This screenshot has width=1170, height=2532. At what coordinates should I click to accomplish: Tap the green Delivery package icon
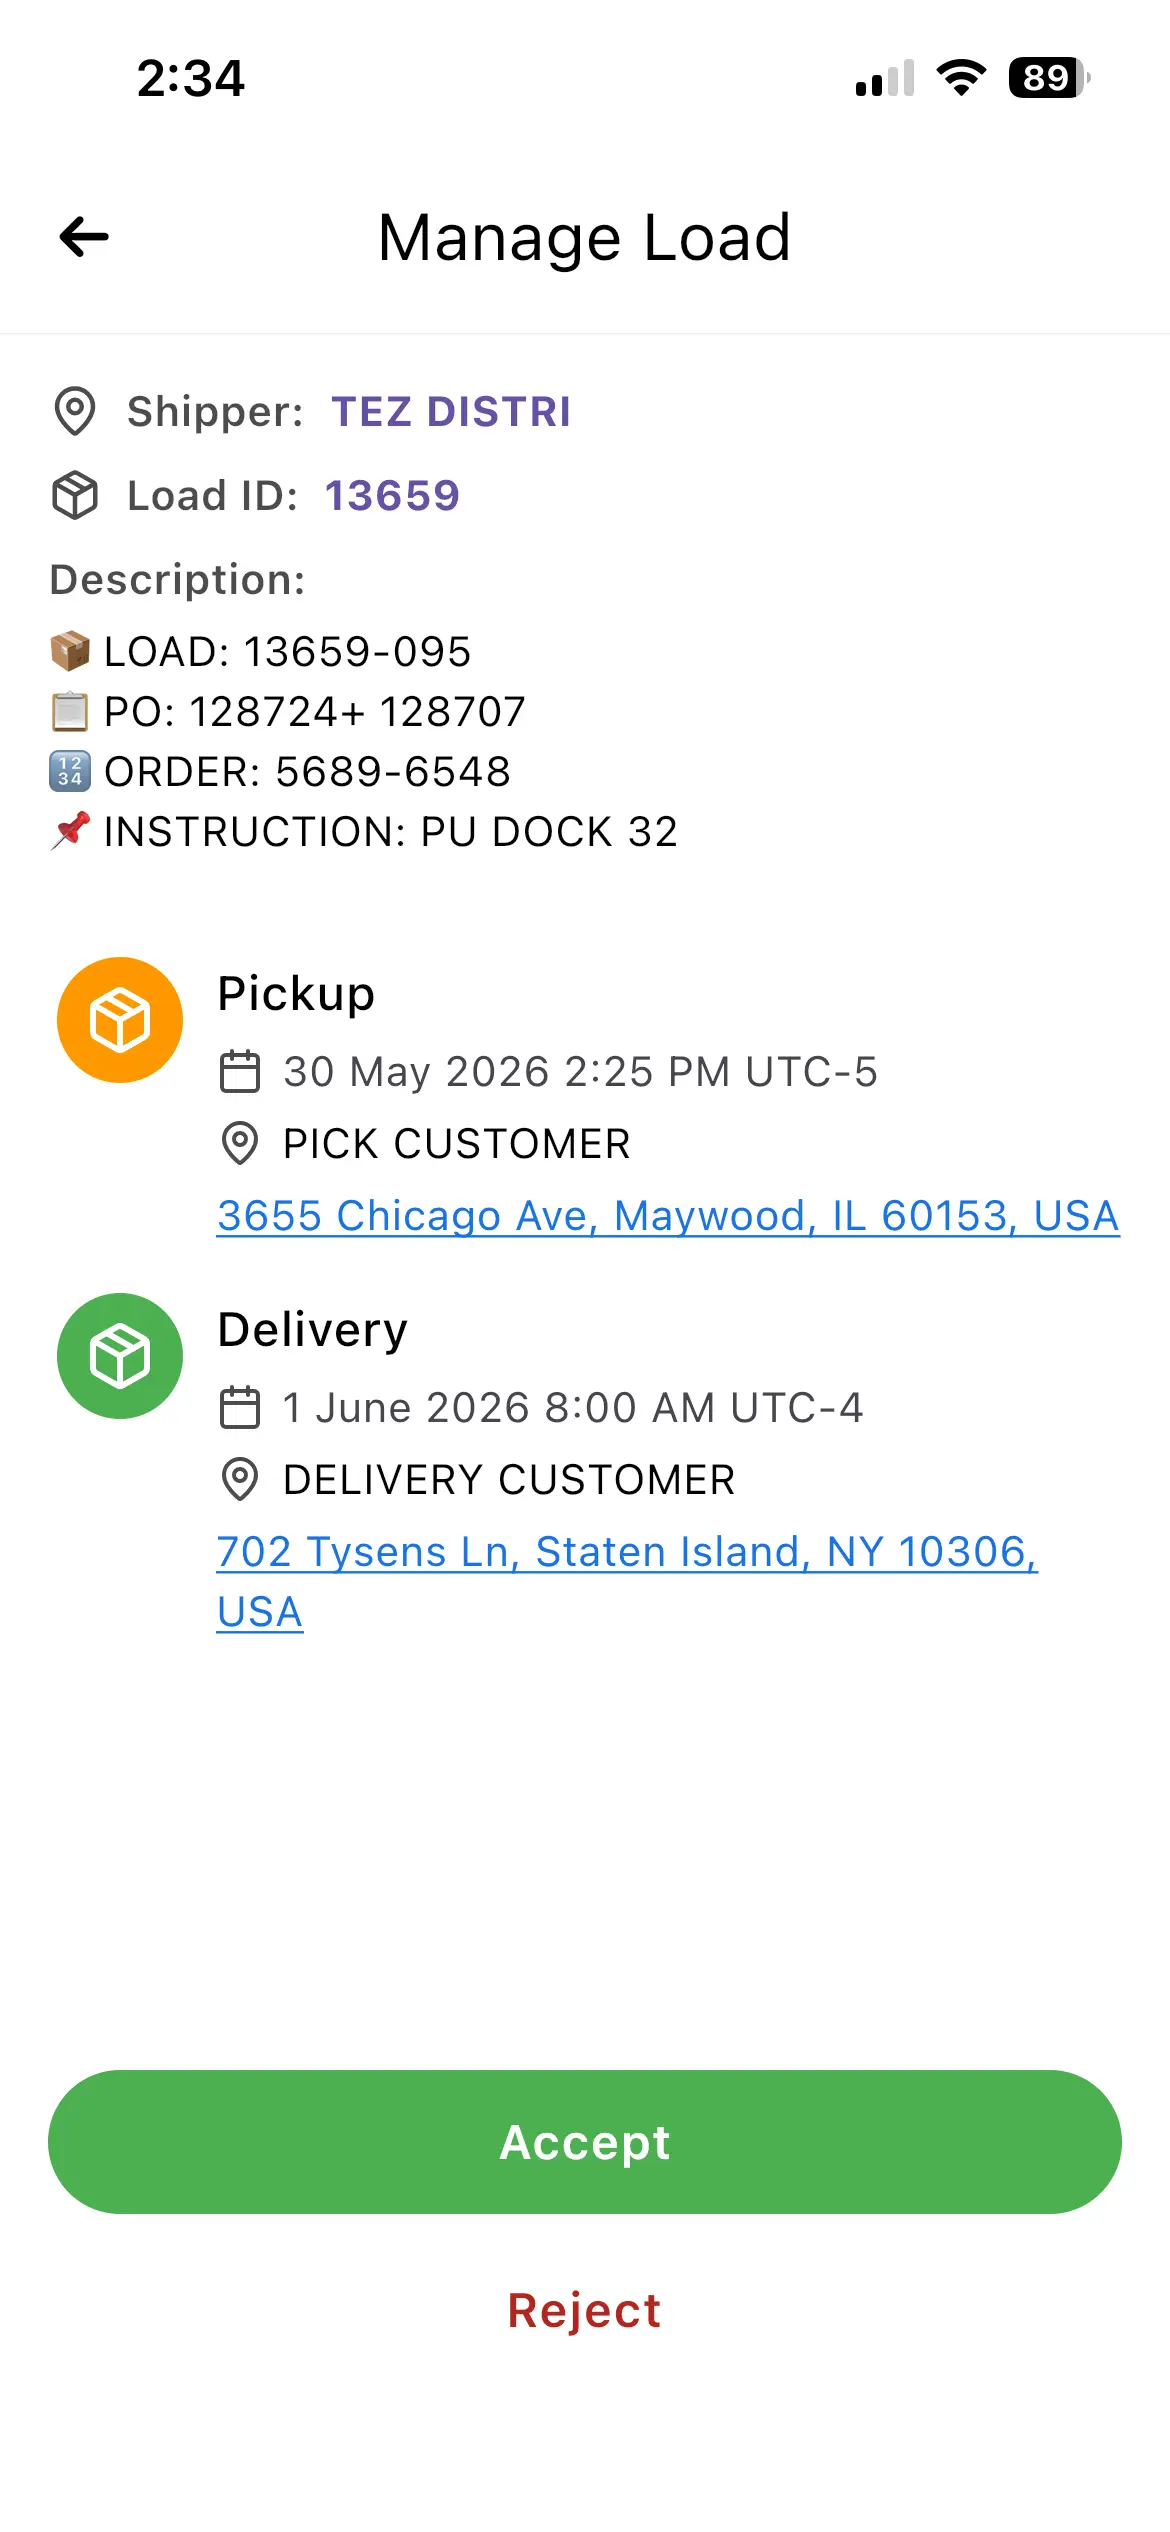[x=120, y=1356]
